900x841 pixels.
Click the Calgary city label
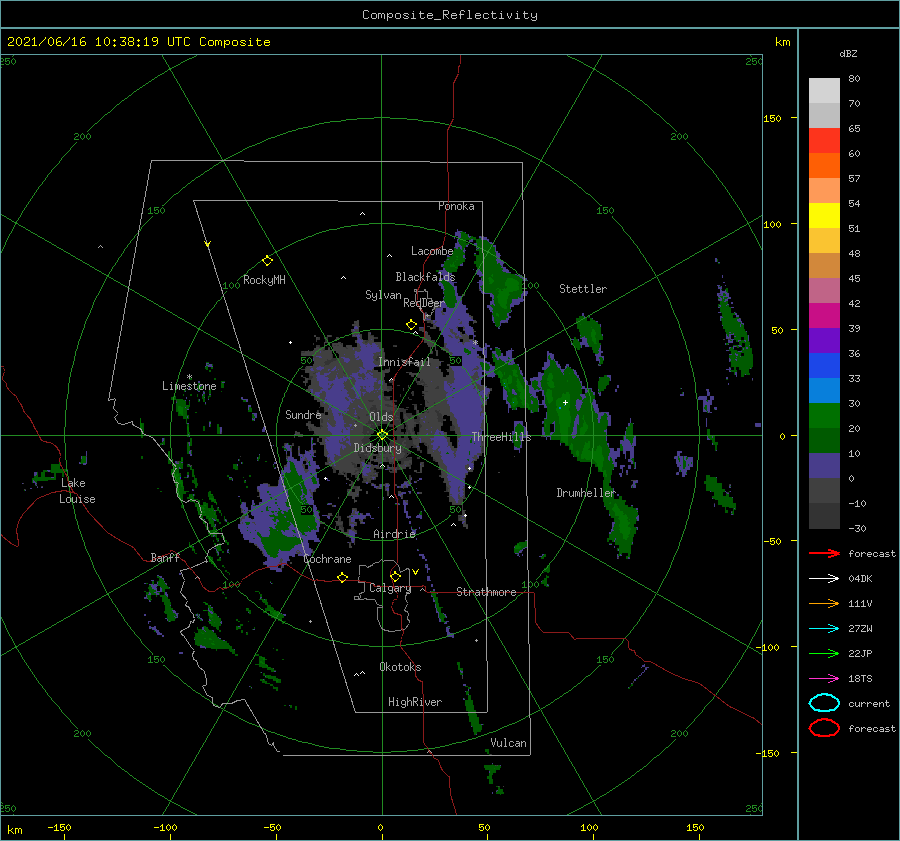click(390, 588)
